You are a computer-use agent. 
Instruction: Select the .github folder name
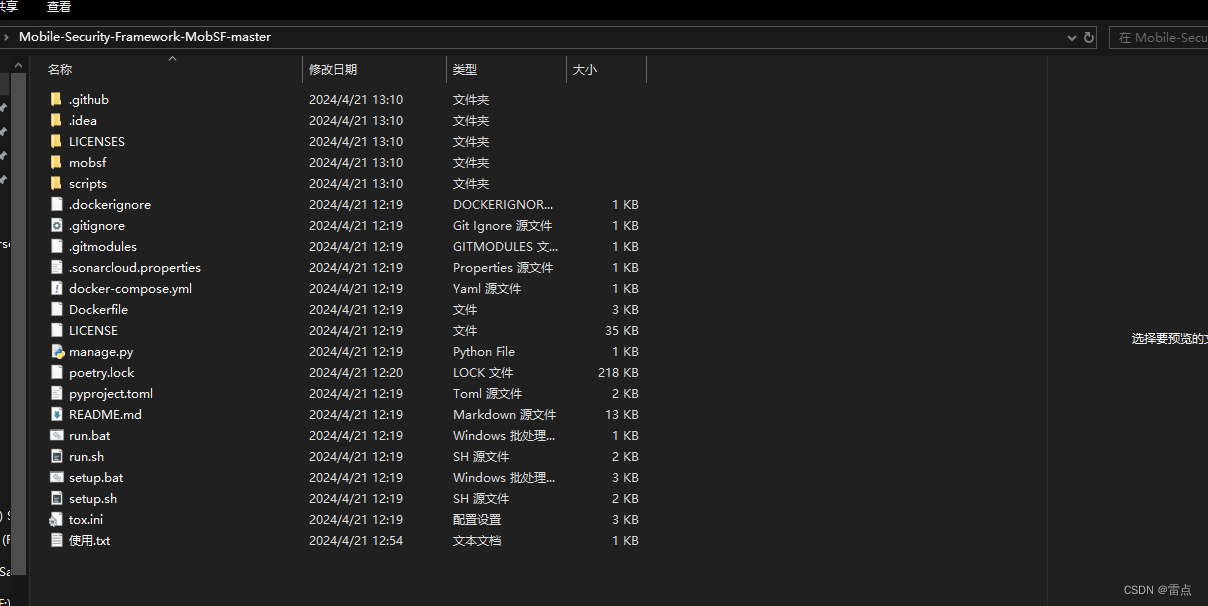[89, 99]
